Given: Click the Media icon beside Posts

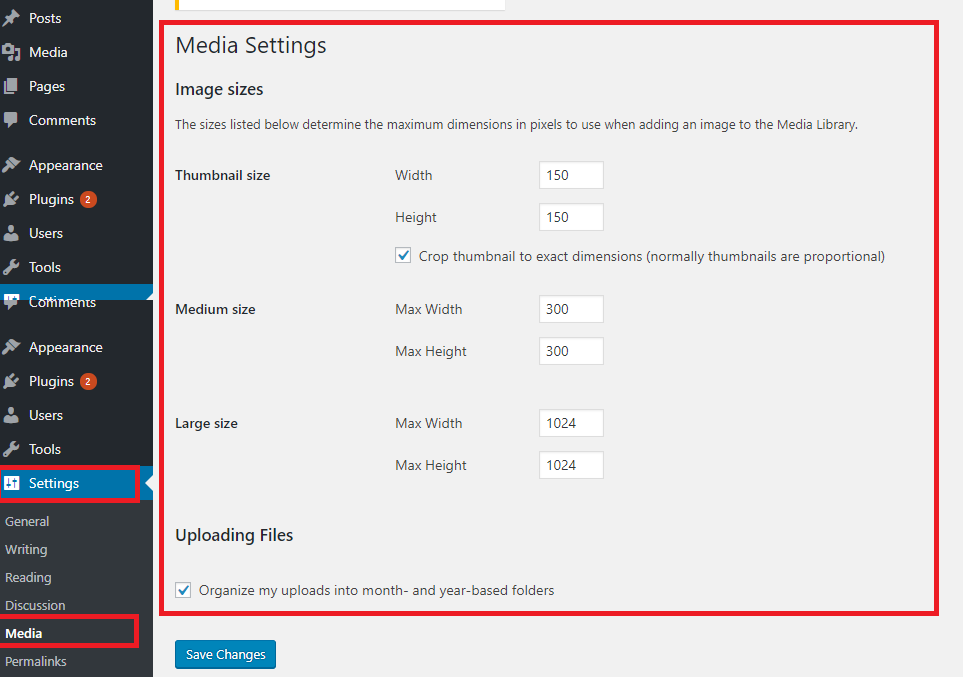Looking at the screenshot, I should [x=11, y=52].
